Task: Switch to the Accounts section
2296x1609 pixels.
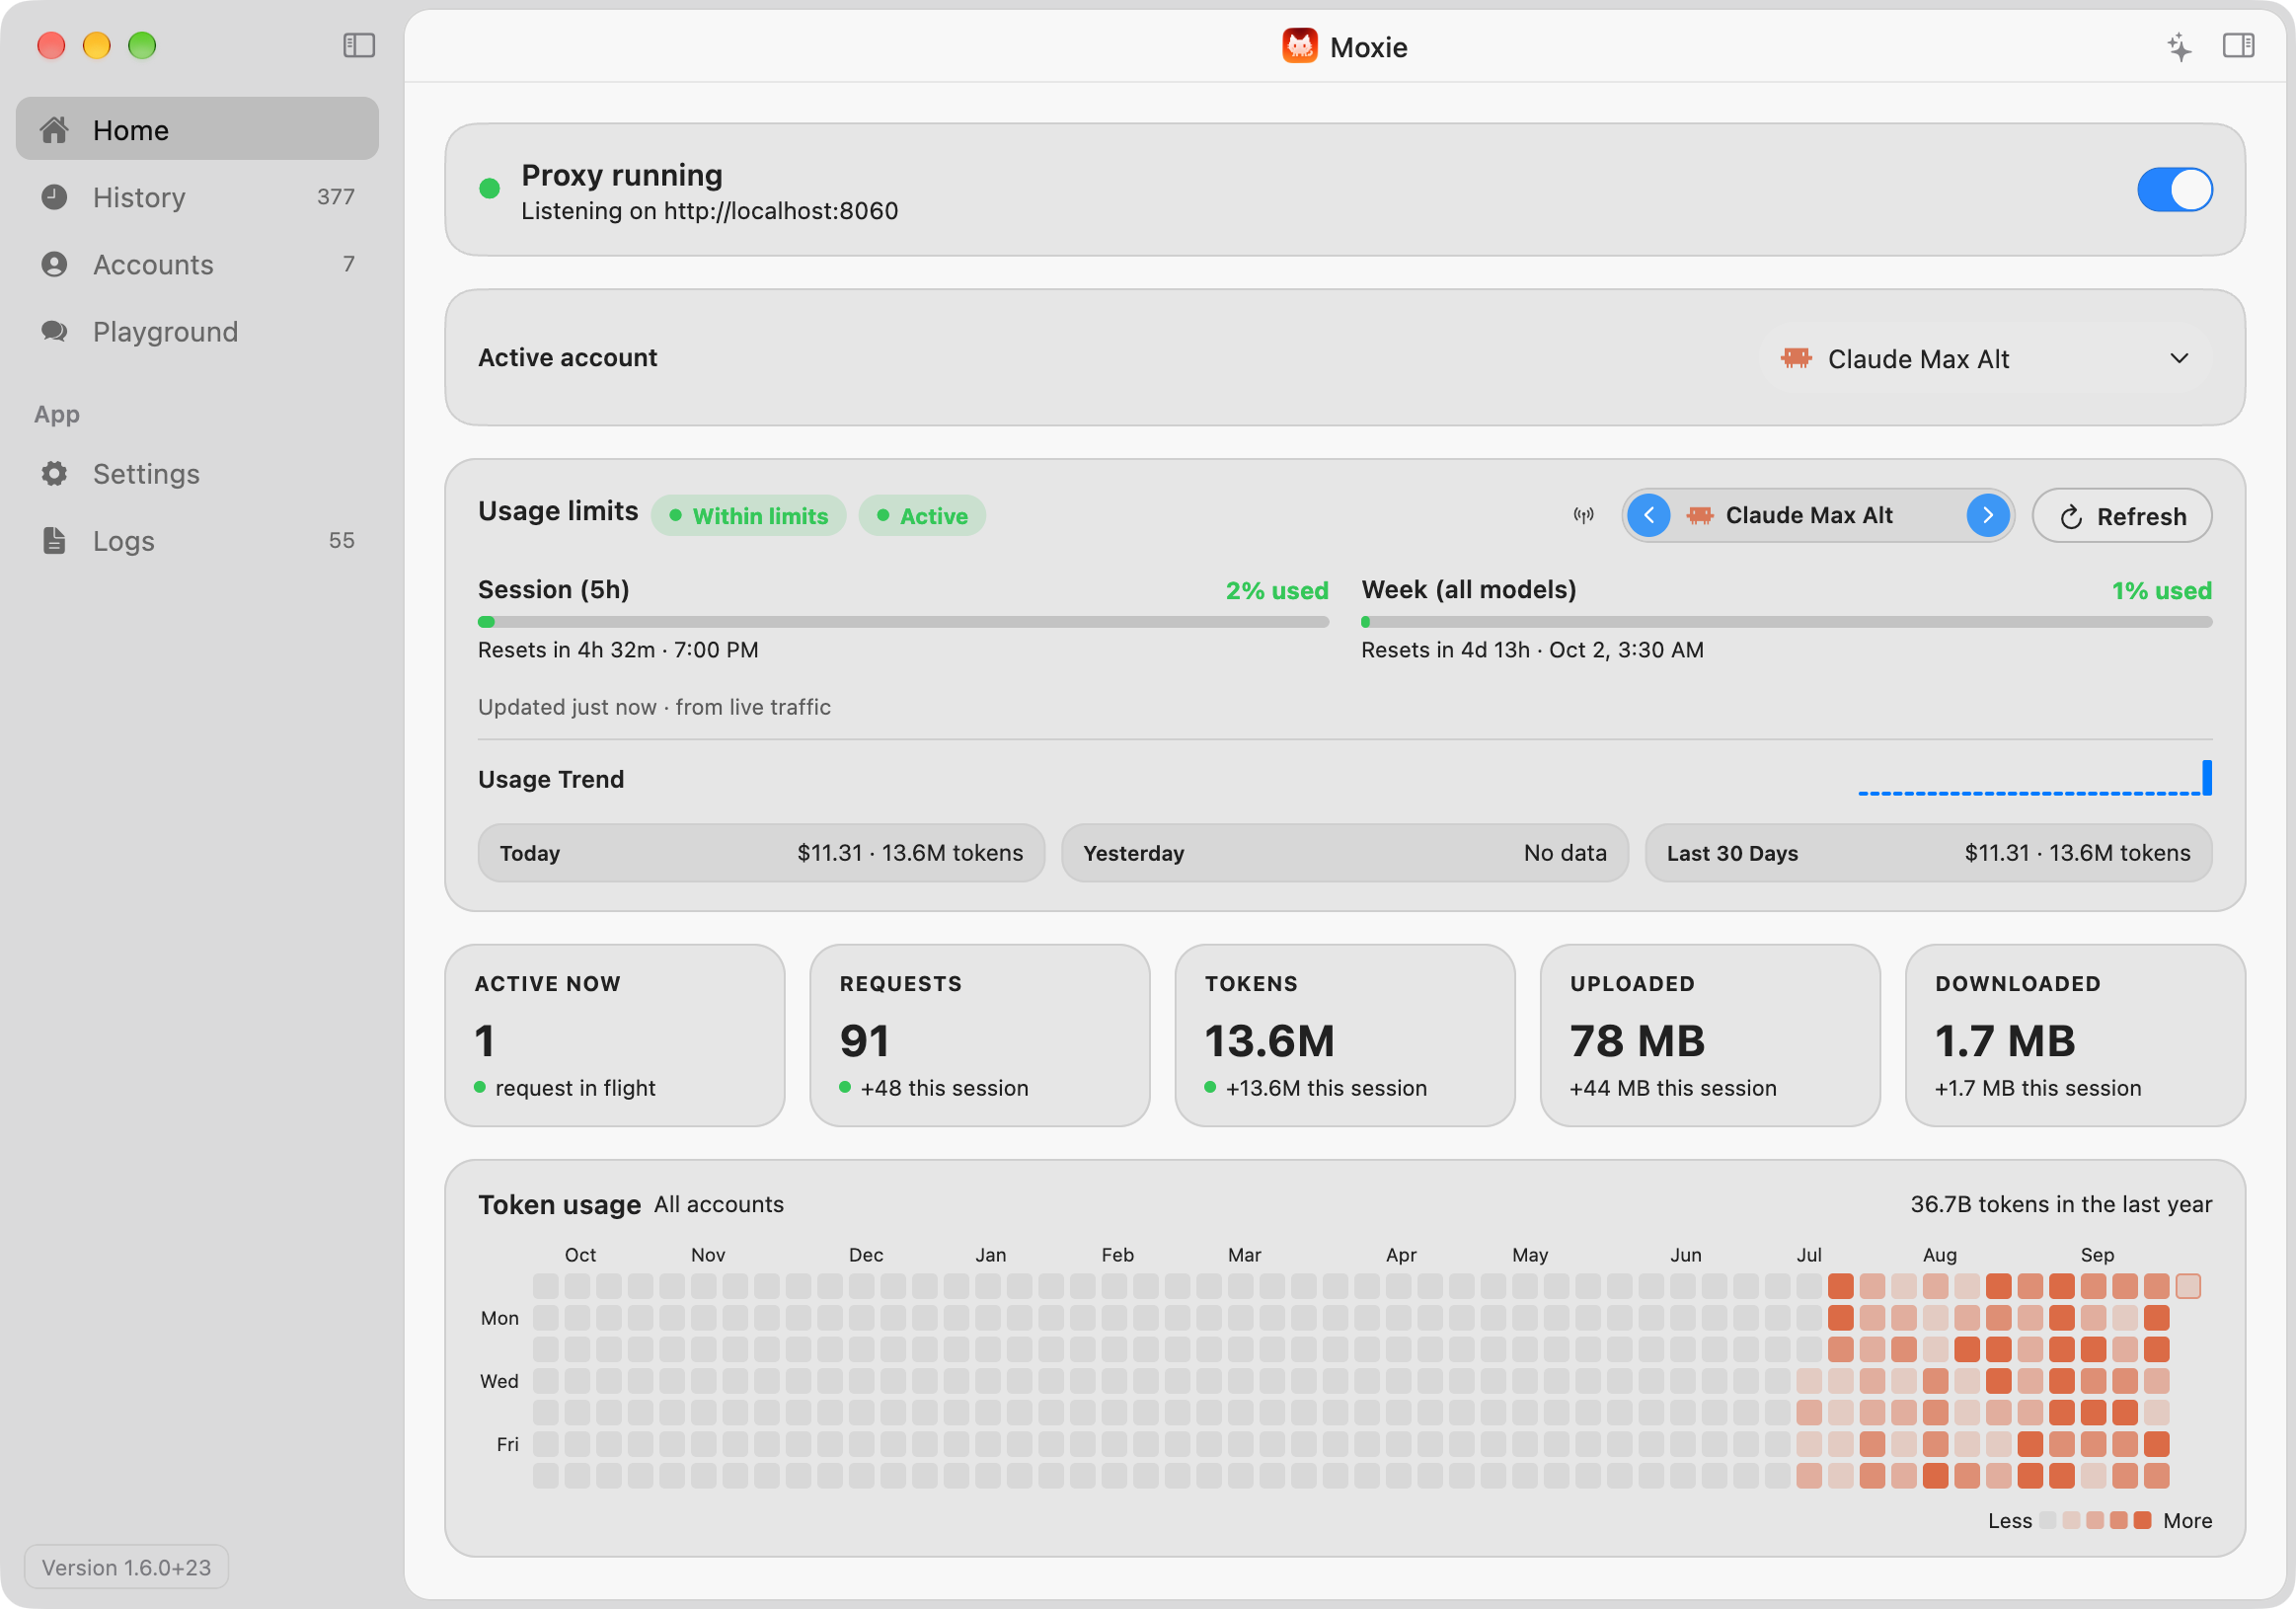Action: [x=197, y=264]
